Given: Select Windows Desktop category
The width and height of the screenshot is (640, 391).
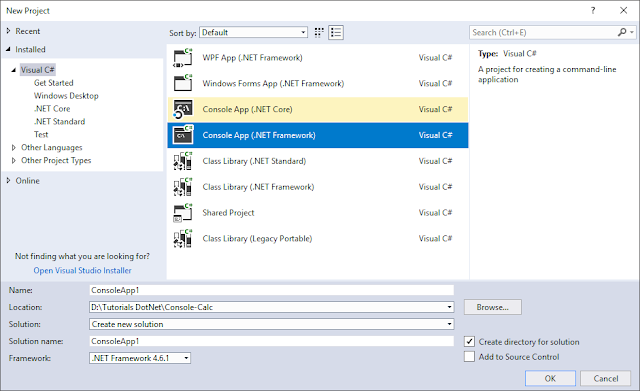Looking at the screenshot, I should pos(66,96).
